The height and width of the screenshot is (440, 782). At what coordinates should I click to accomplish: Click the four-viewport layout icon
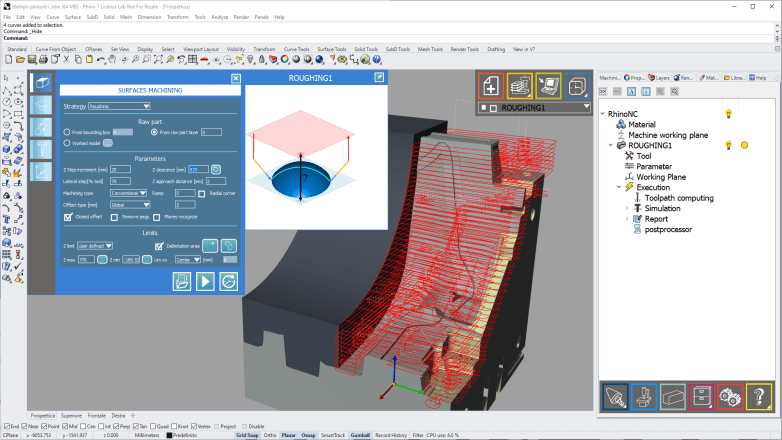pyautogui.click(x=193, y=59)
